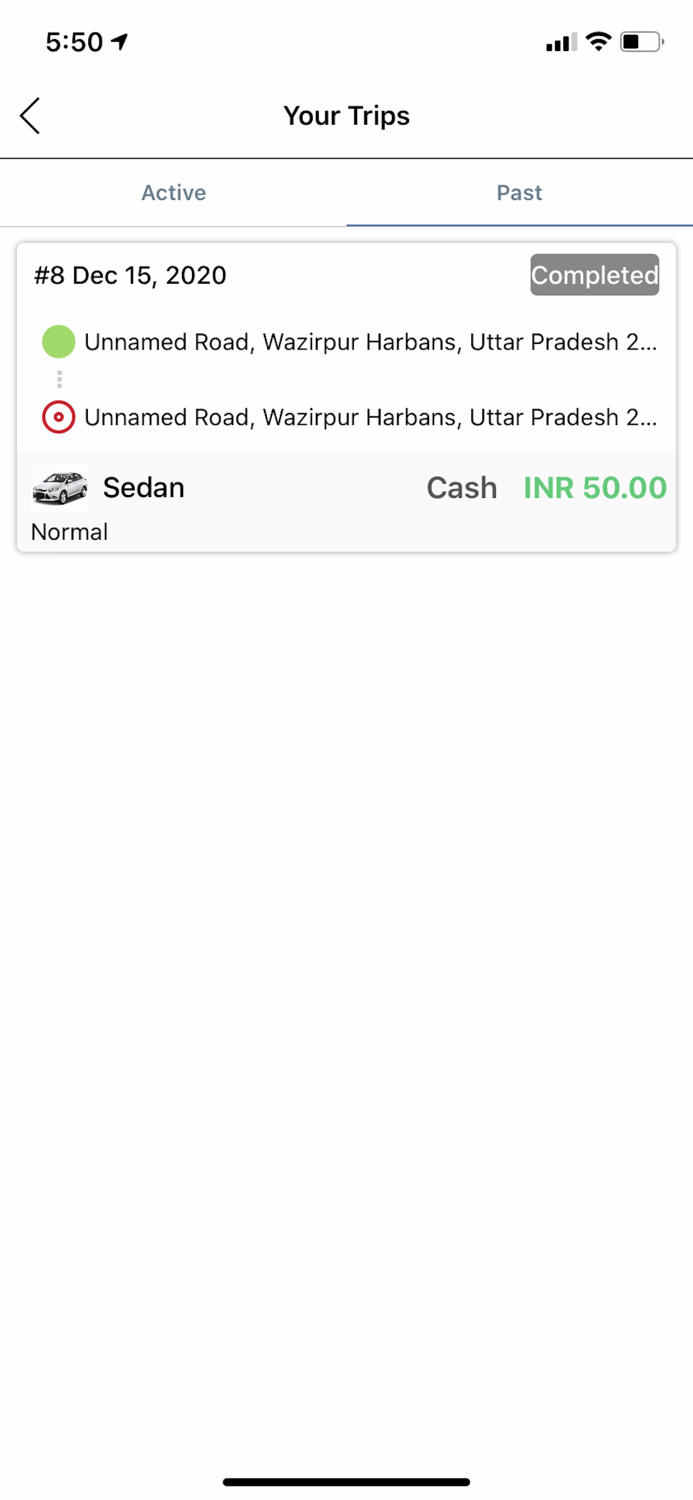Tap the Normal ride type label
Viewport: 693px width, 1500px height.
[69, 532]
